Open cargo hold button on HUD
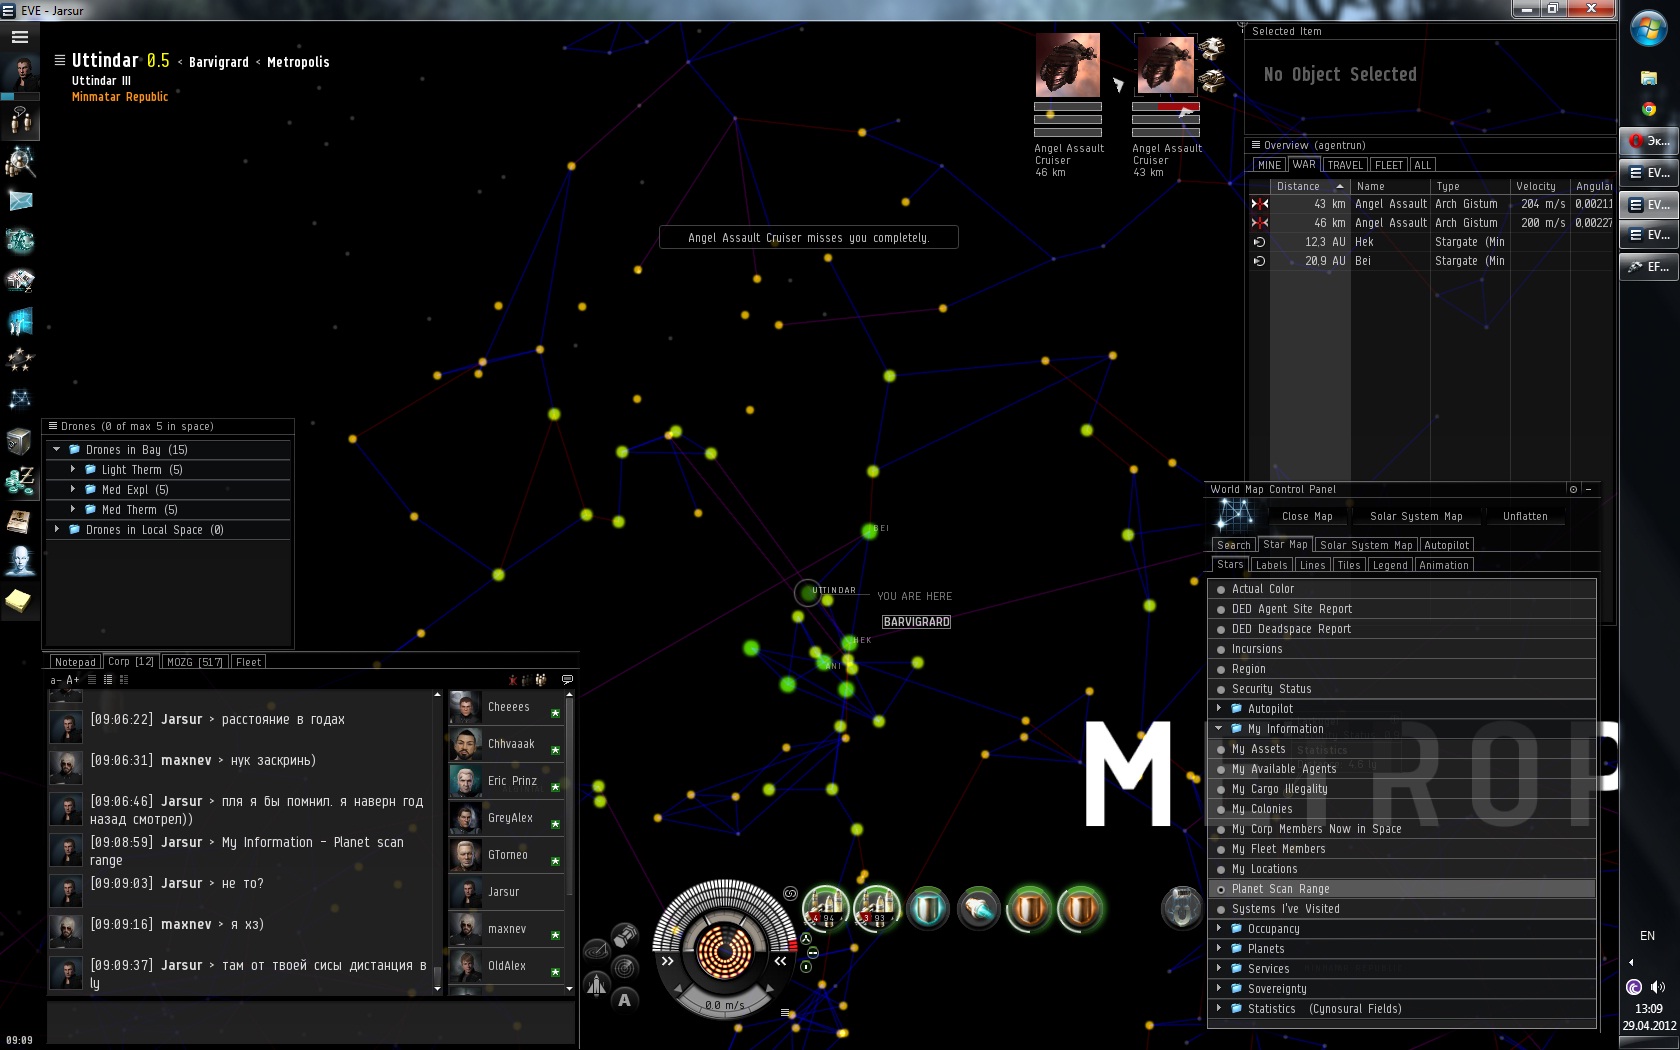The image size is (1680, 1050). tap(625, 936)
